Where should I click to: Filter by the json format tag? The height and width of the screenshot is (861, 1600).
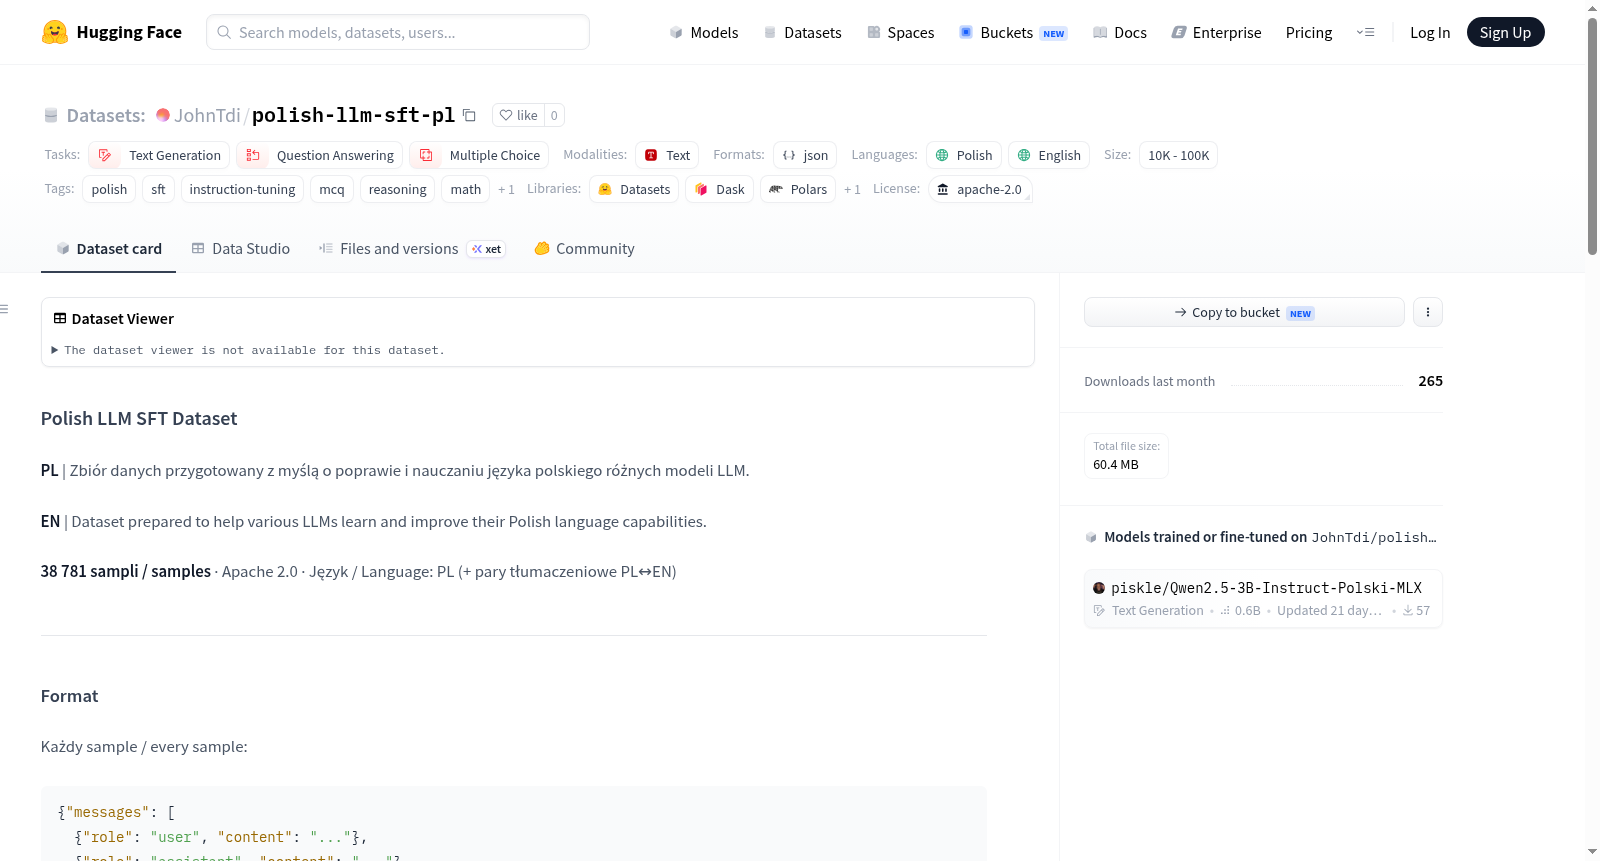click(805, 155)
